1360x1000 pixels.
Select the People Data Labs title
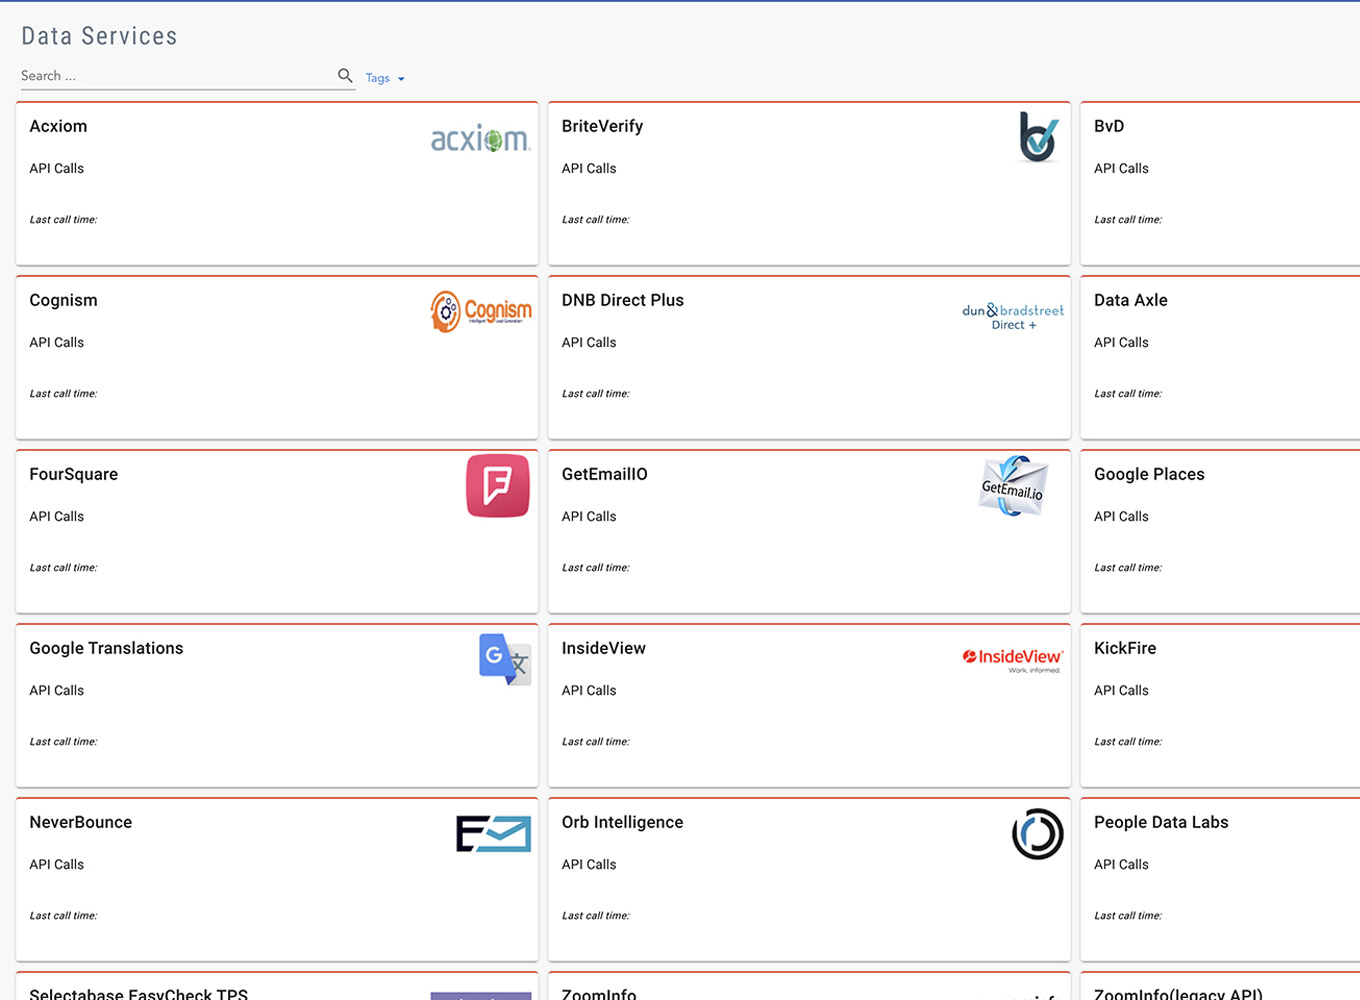point(1161,822)
